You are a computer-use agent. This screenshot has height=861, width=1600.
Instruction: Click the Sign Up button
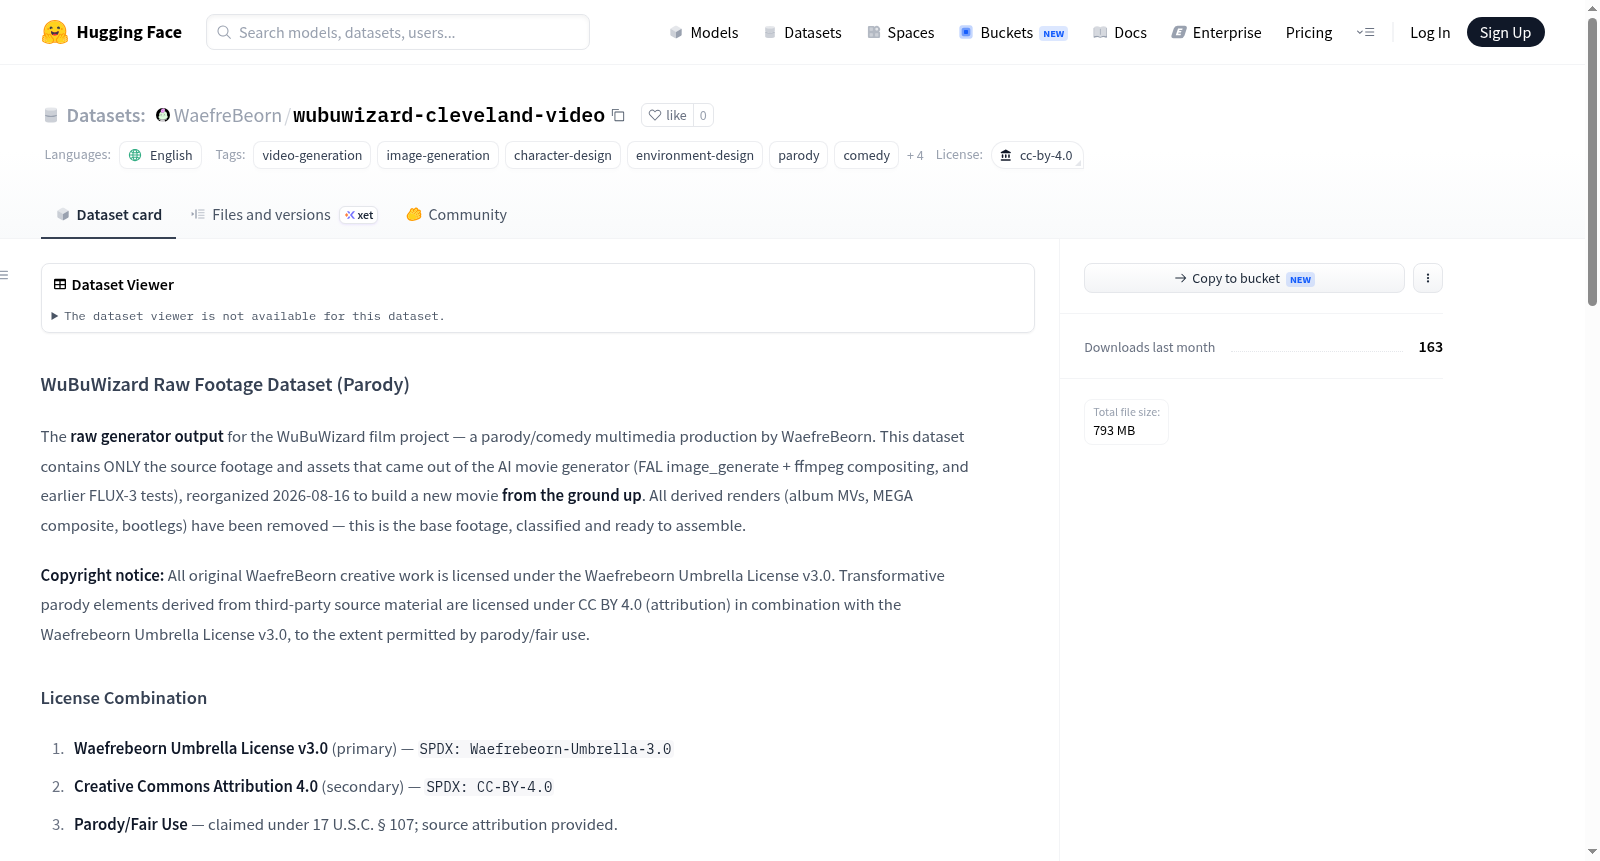tap(1505, 32)
